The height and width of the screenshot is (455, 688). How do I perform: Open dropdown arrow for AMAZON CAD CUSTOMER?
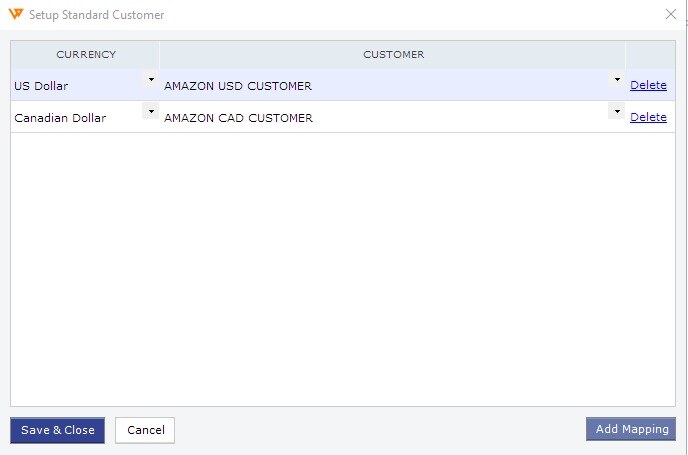click(x=617, y=111)
